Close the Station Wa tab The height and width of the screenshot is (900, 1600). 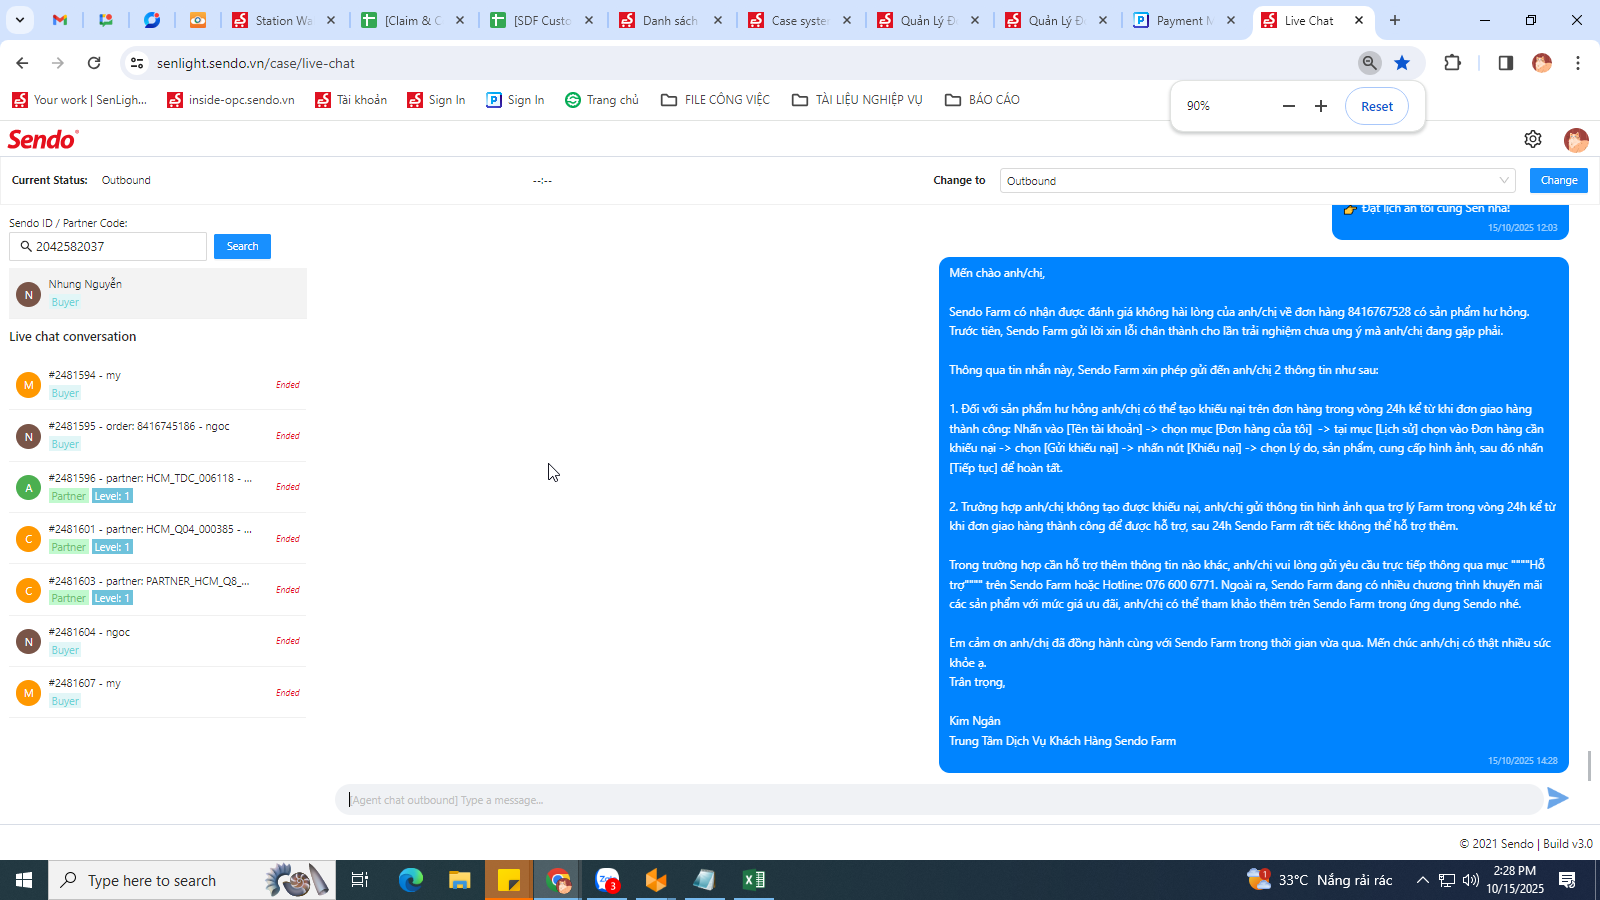tap(331, 20)
